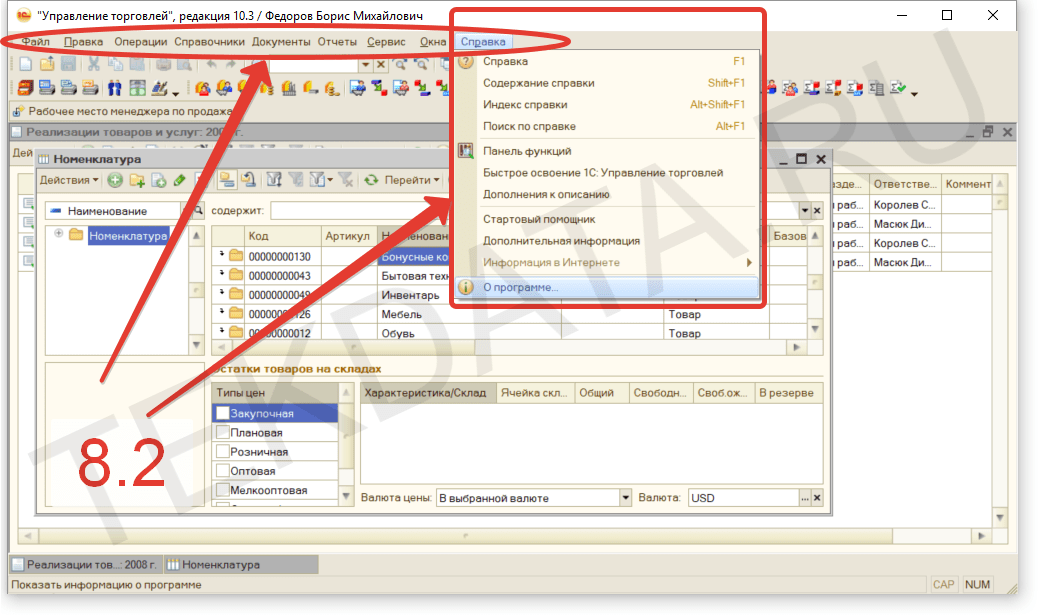This screenshot has height=615, width=1039.
Task: Expand folder row 00000000130
Action: point(222,254)
